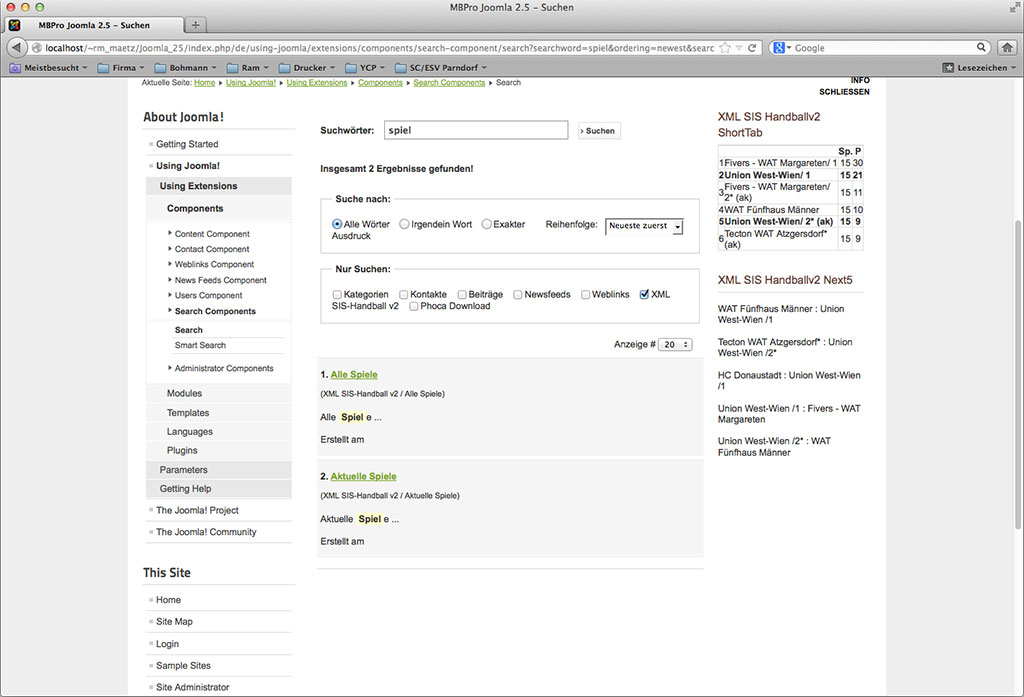The height and width of the screenshot is (697, 1024).
Task: Select the Exakter Ausdruck radio button
Action: (x=487, y=224)
